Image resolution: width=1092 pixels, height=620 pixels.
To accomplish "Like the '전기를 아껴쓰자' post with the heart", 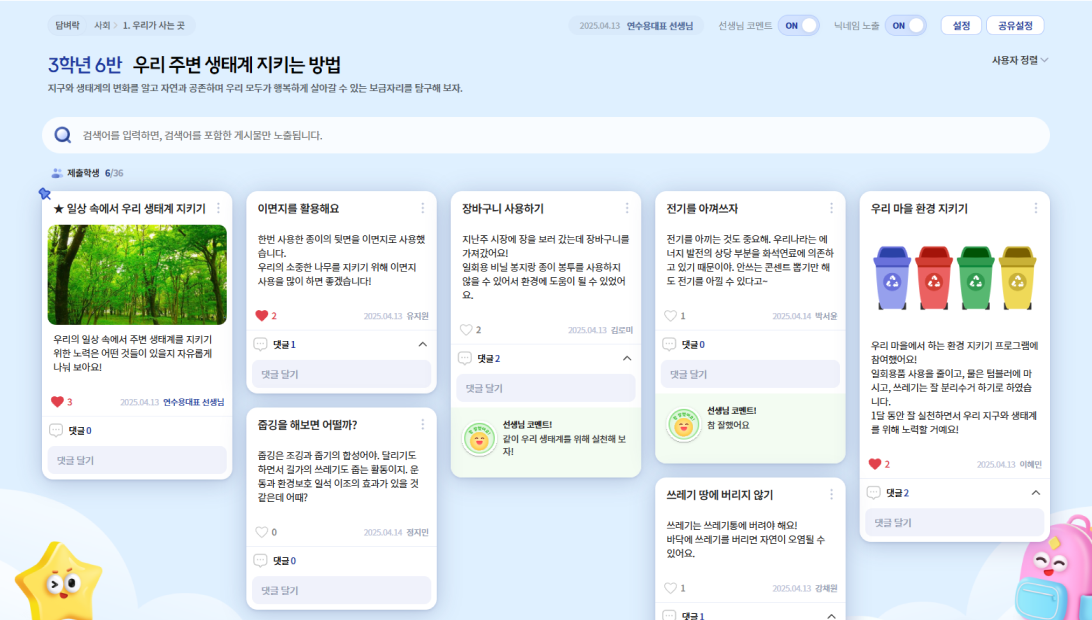I will [671, 316].
